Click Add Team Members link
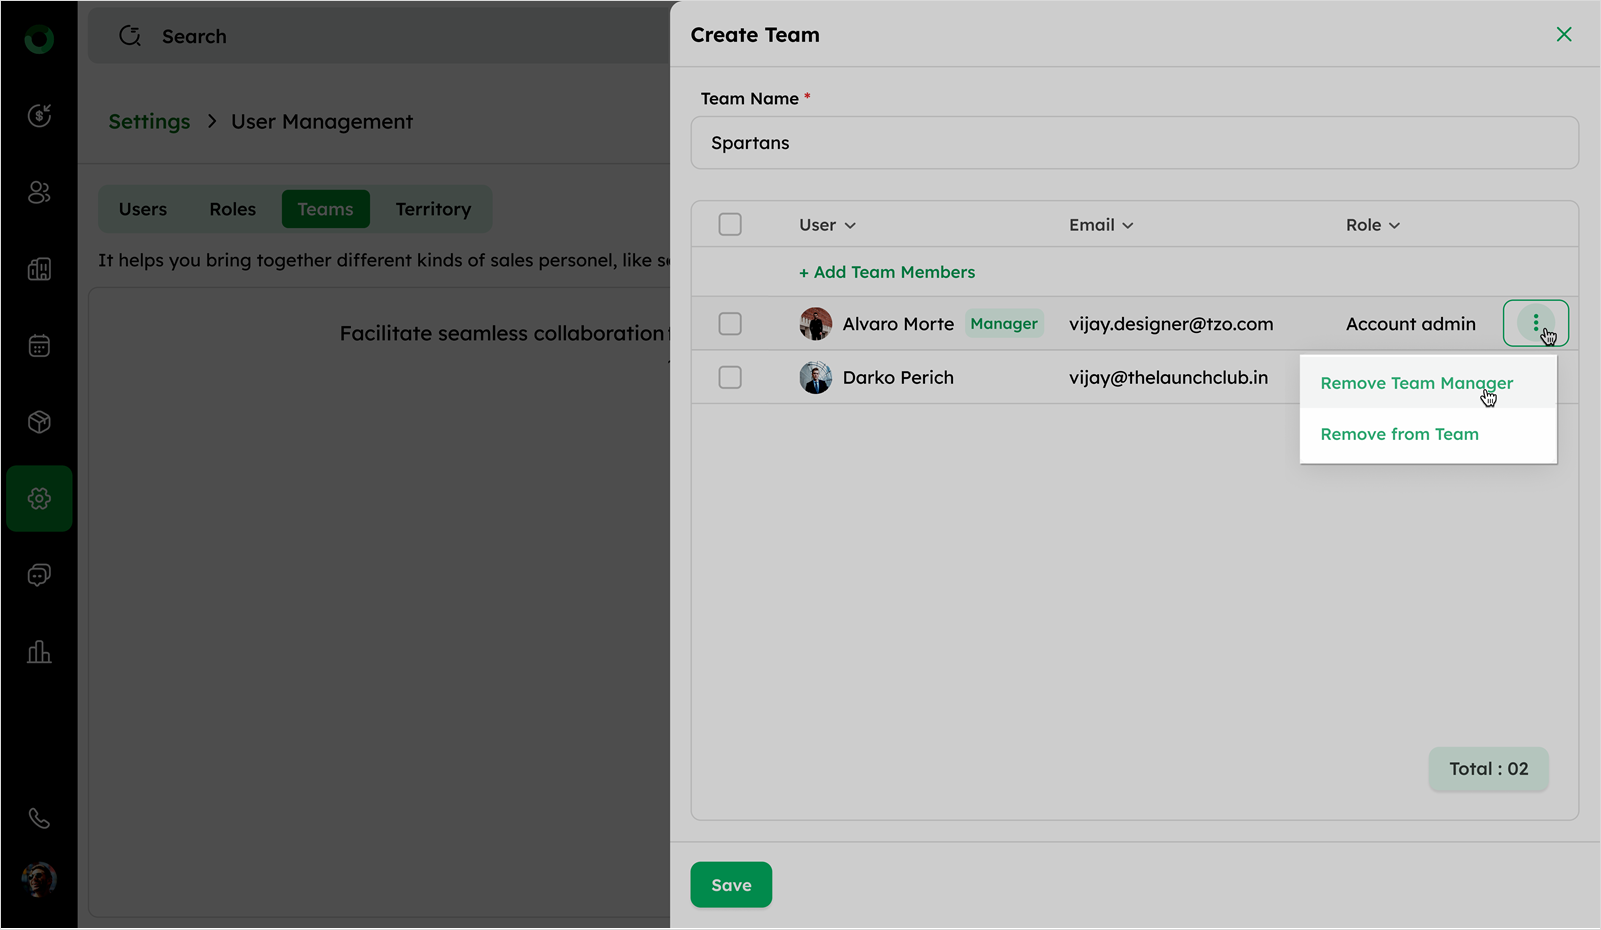This screenshot has height=930, width=1601. click(x=886, y=272)
